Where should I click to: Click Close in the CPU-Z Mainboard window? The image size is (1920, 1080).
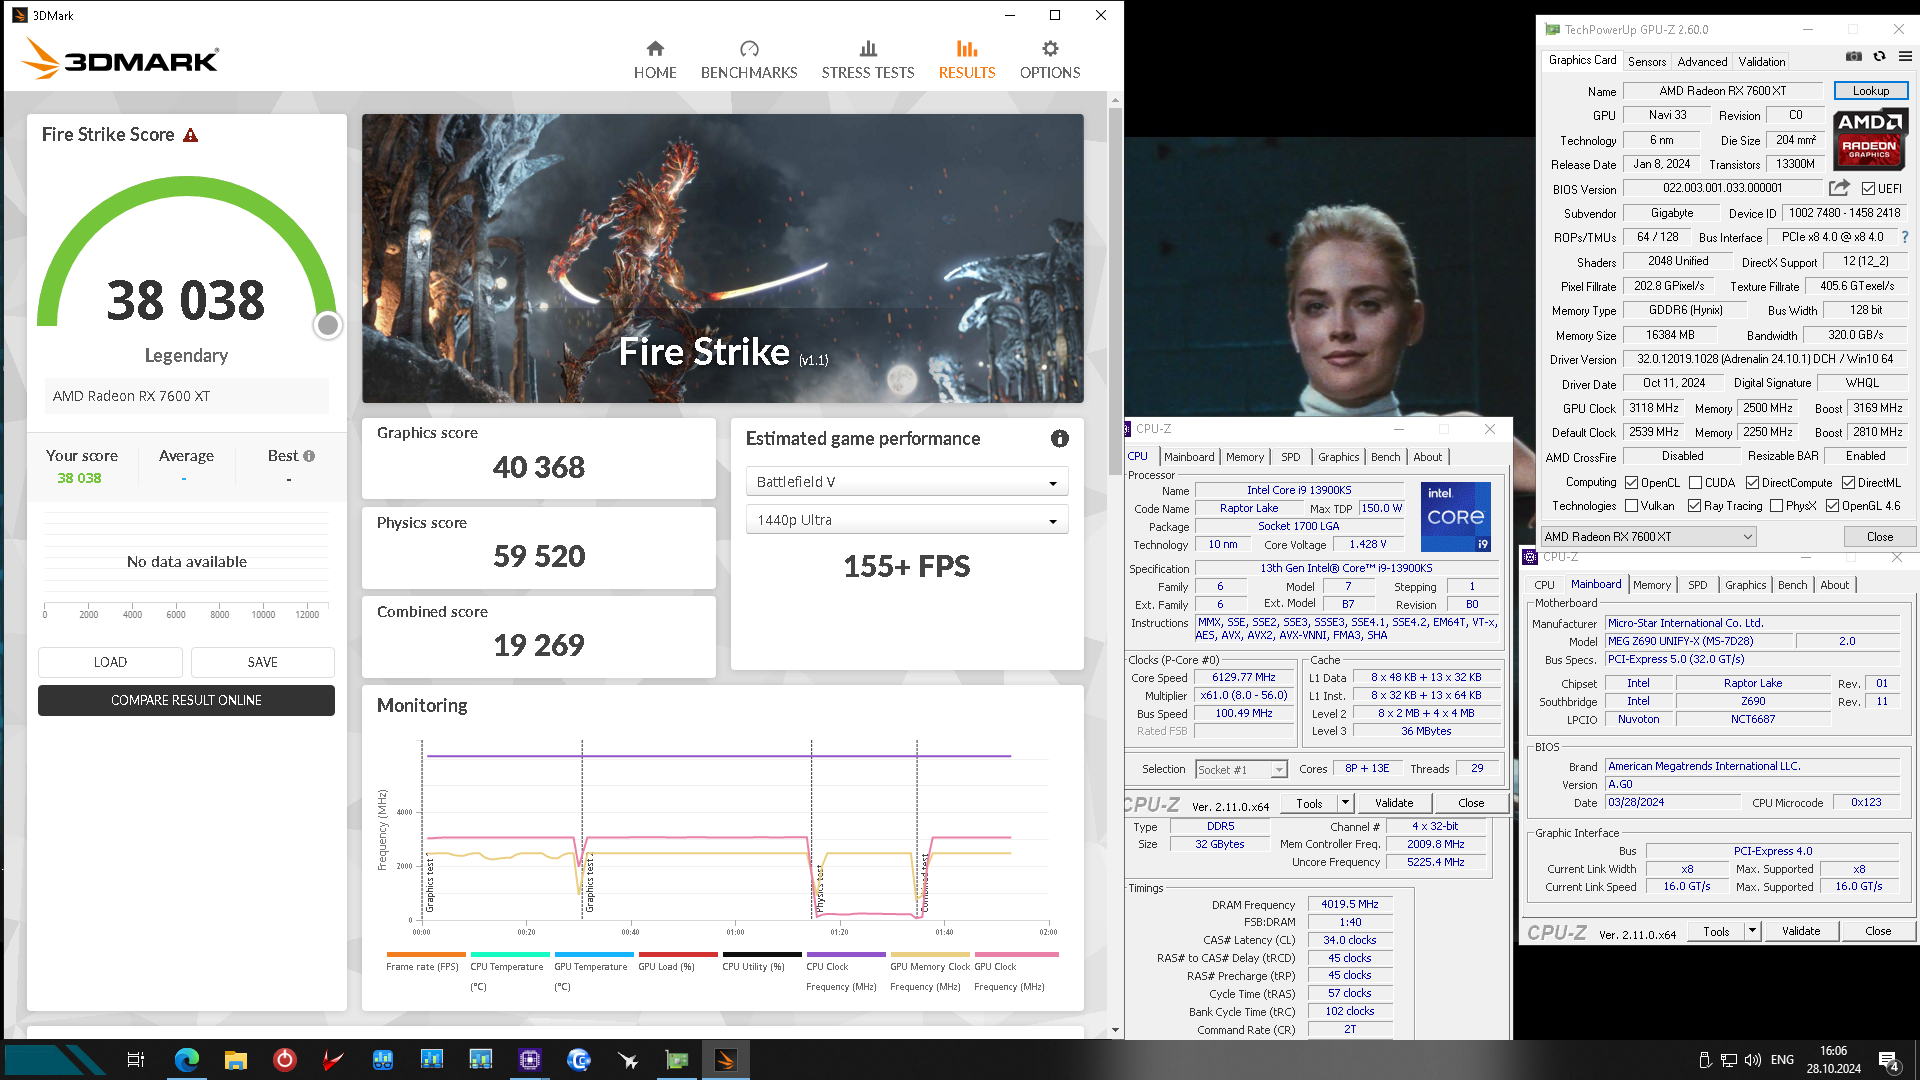pos(1878,931)
